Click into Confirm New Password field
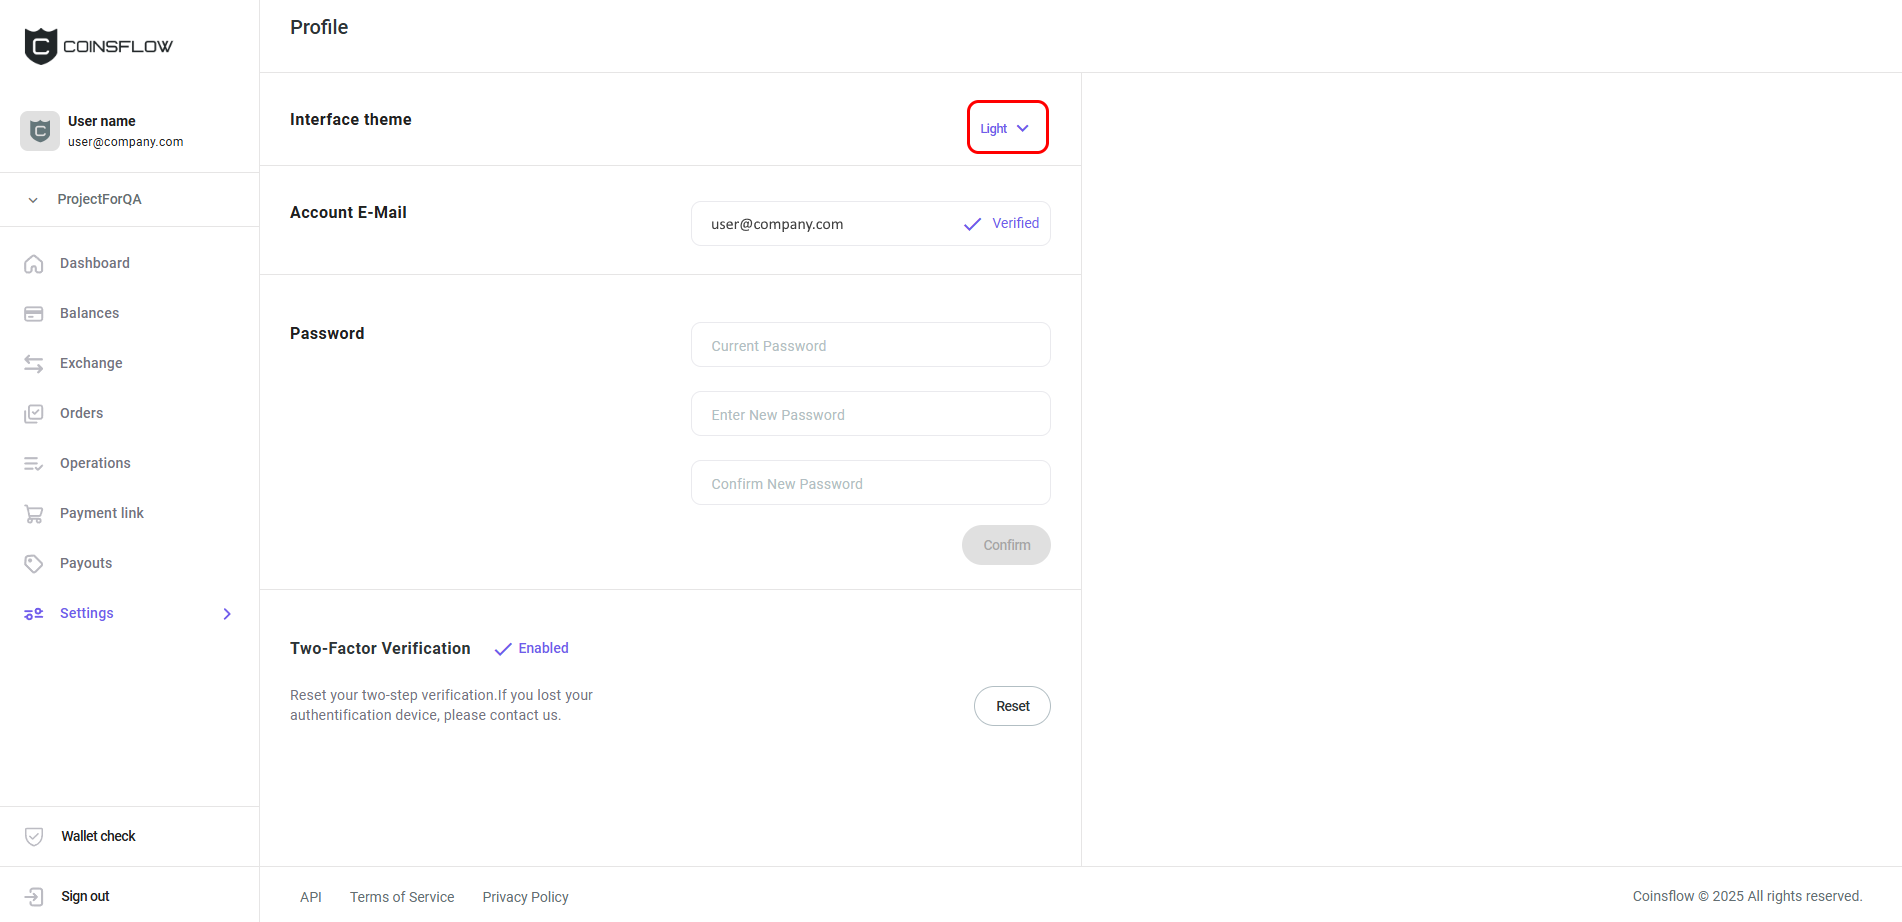Screen dimensions: 1902x922 [870, 483]
